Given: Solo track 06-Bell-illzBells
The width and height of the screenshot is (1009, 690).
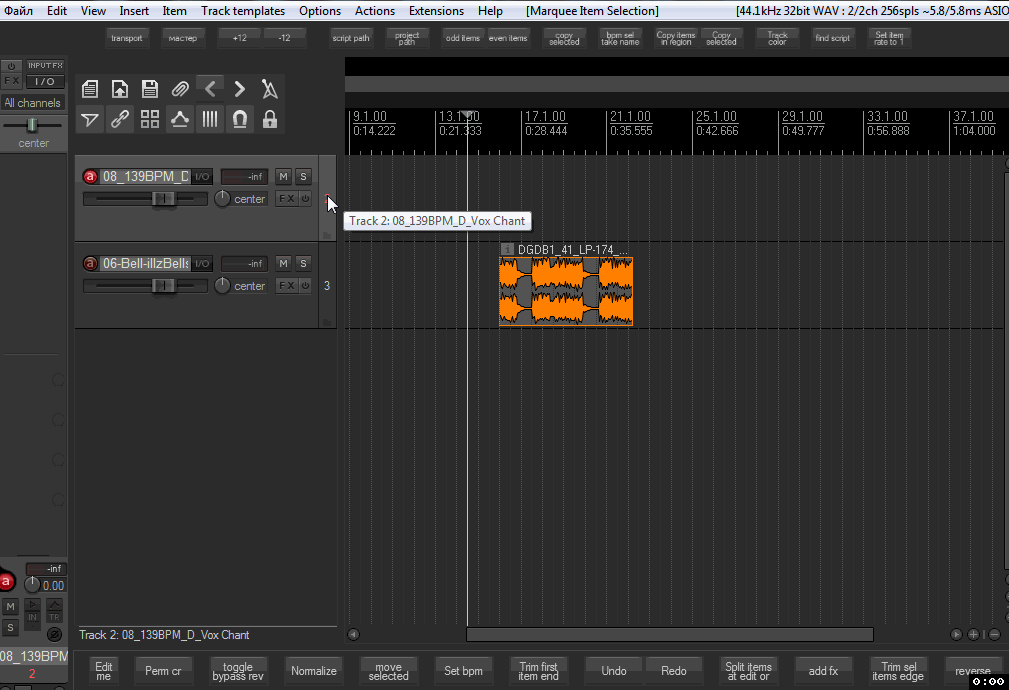Looking at the screenshot, I should point(303,263).
